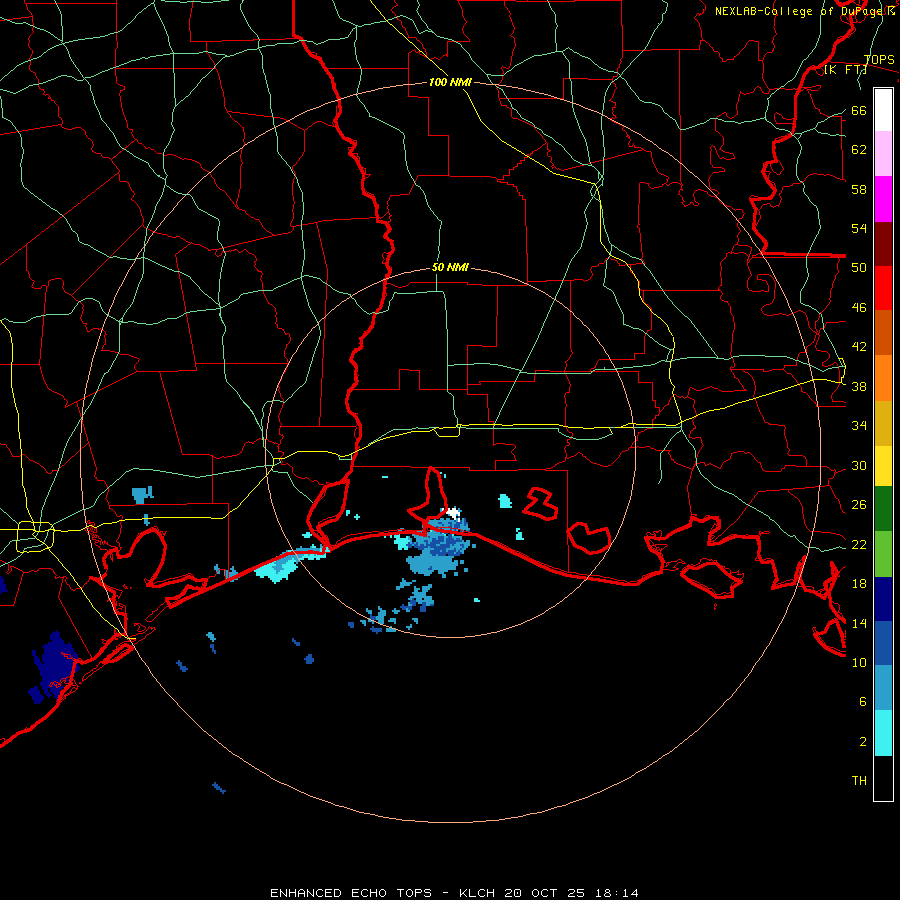Click the legend value 42
The width and height of the screenshot is (900, 900).
pos(859,347)
